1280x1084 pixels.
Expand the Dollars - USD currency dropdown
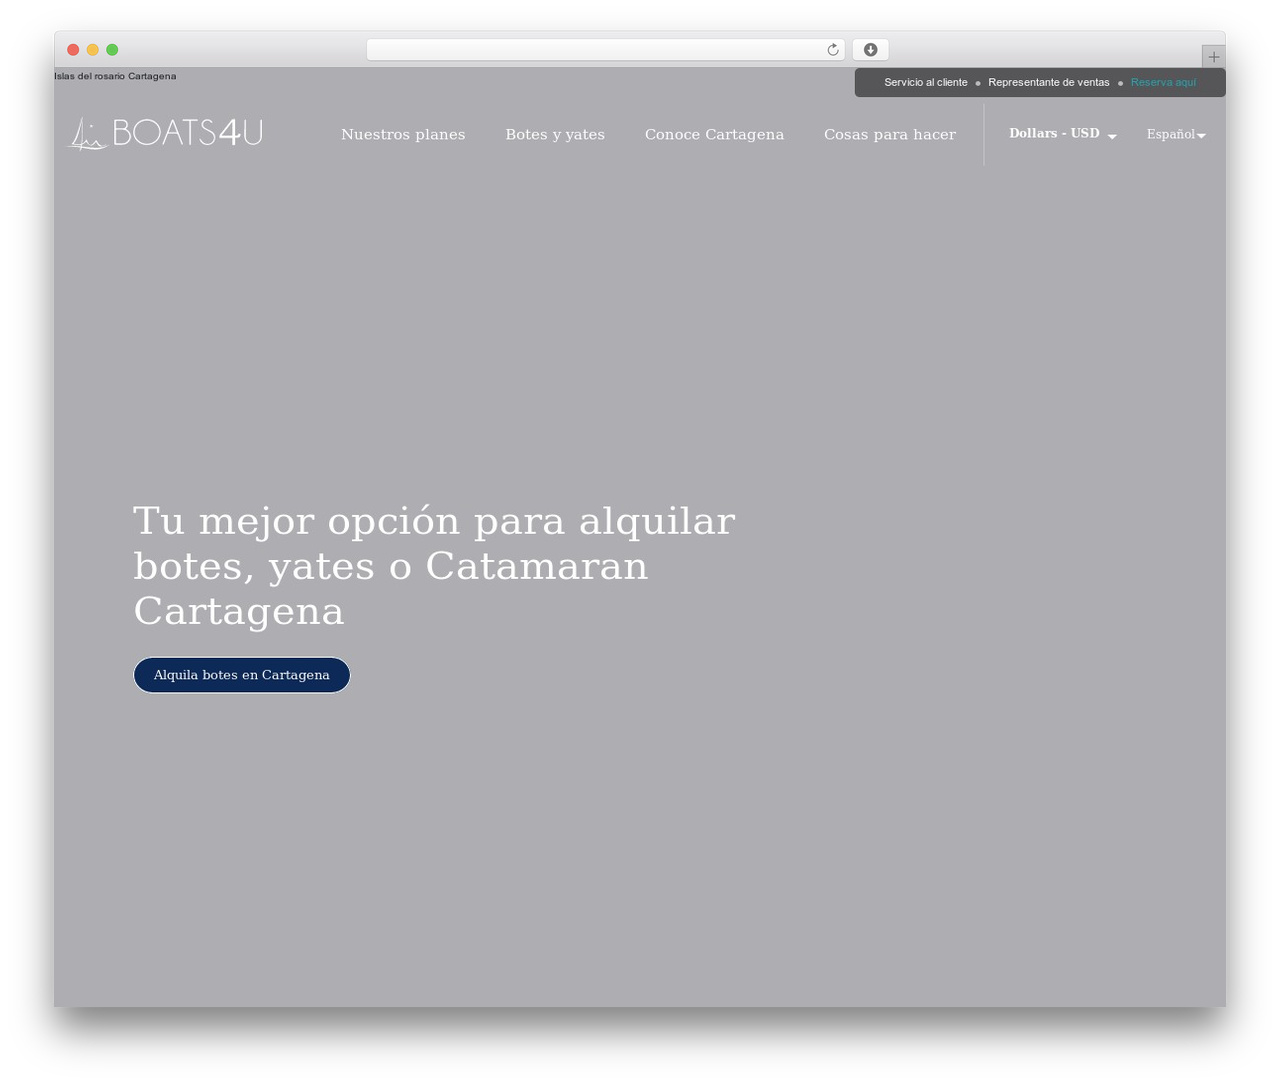[1062, 134]
